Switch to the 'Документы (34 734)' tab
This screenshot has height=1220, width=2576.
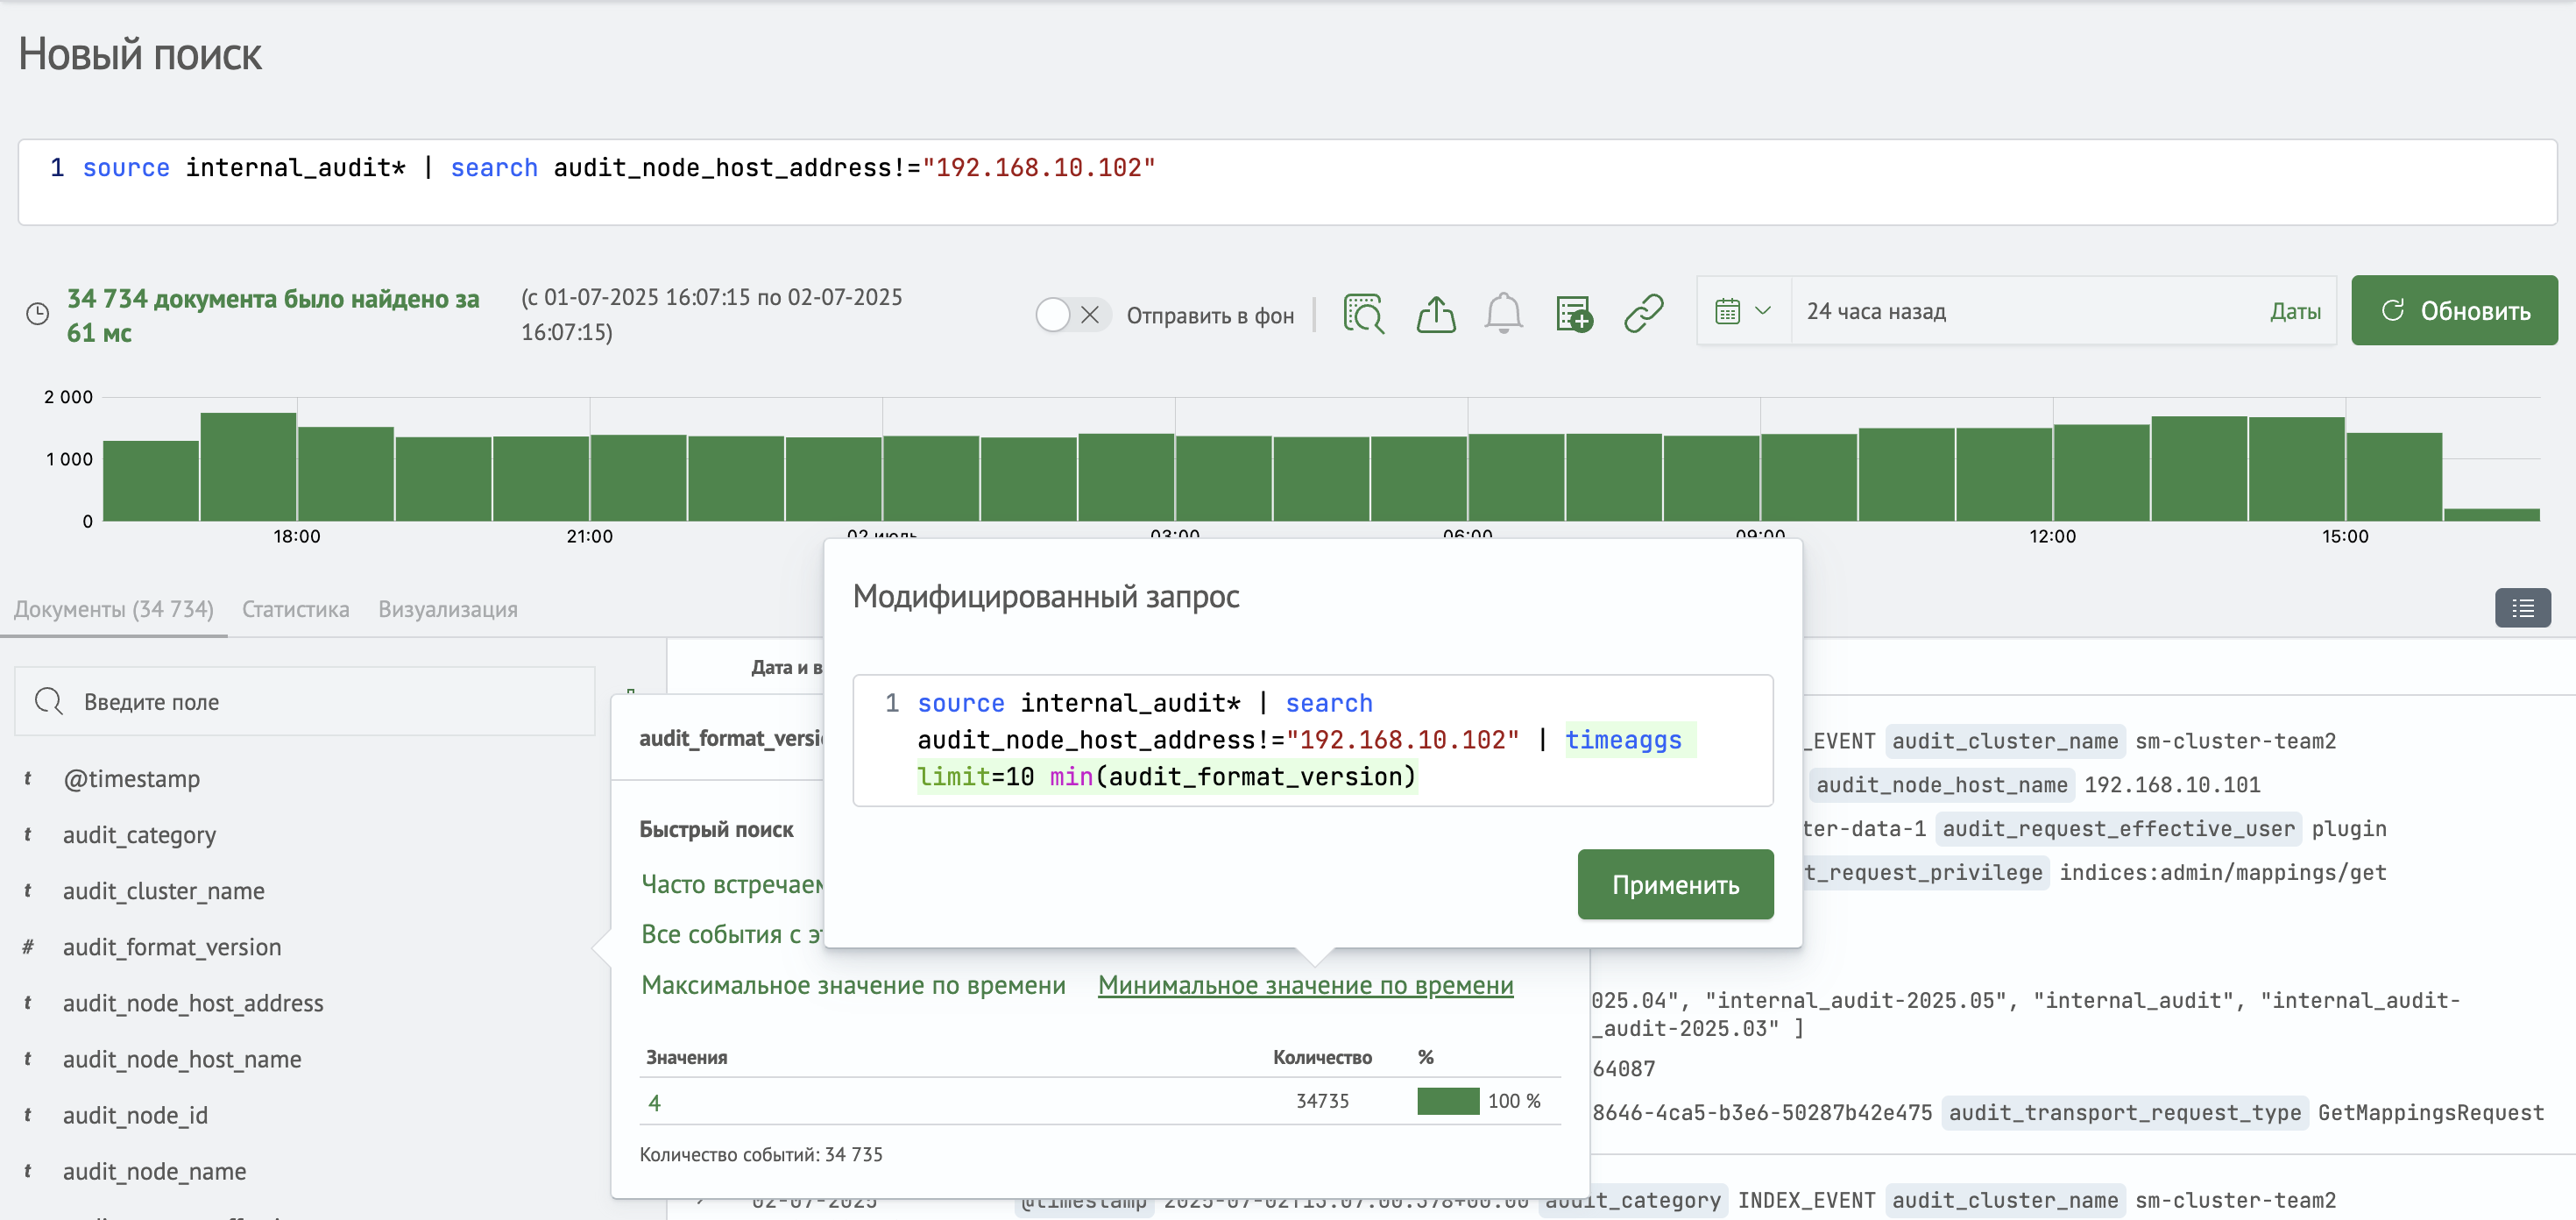tap(113, 609)
